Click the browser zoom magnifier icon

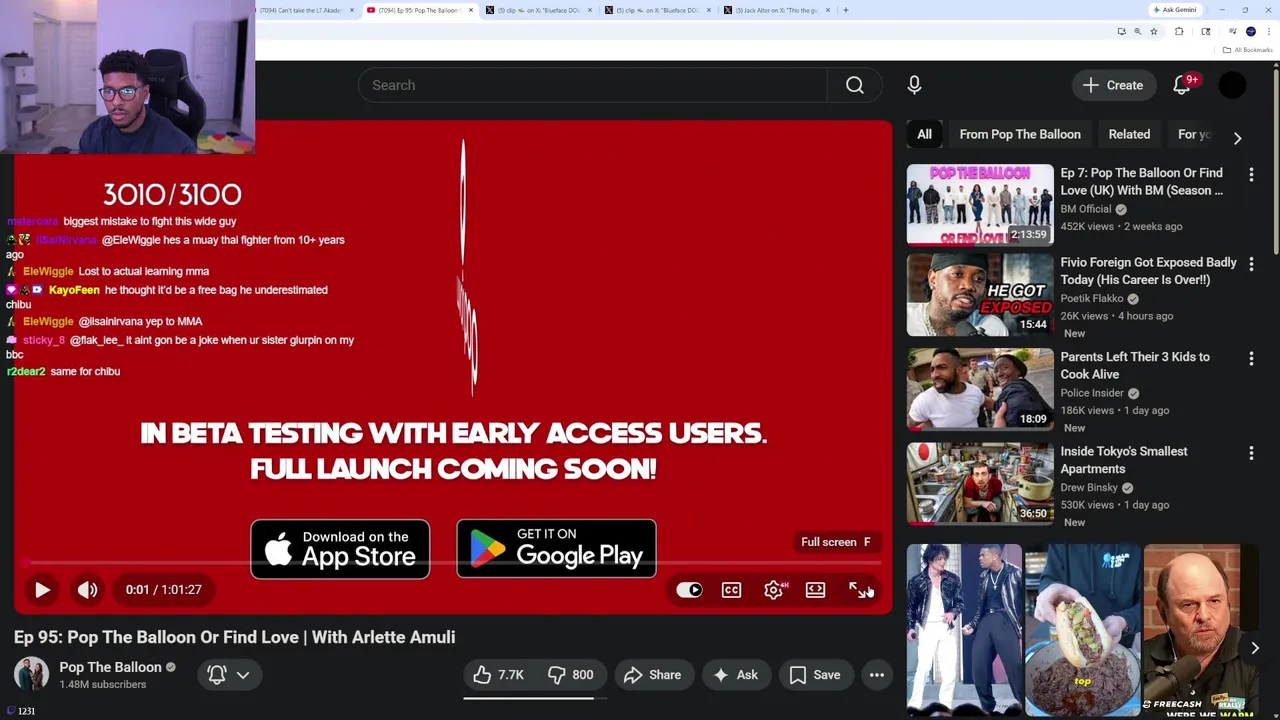coord(1137,32)
